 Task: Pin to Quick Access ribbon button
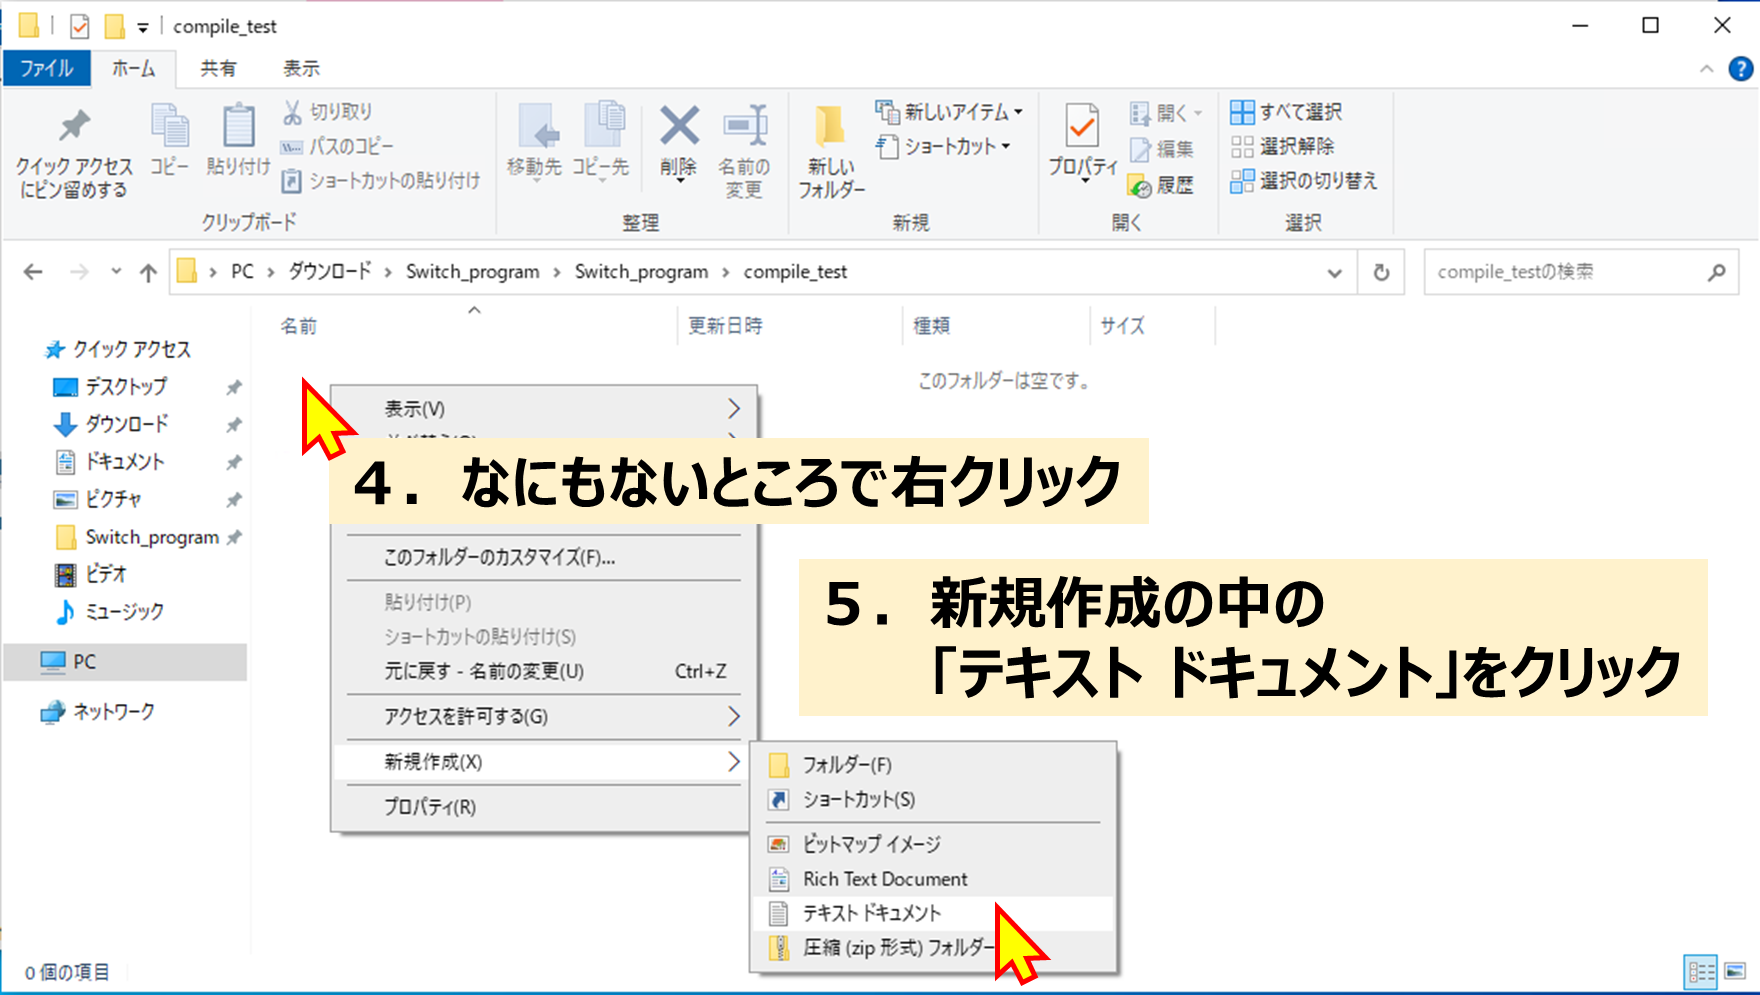[74, 152]
